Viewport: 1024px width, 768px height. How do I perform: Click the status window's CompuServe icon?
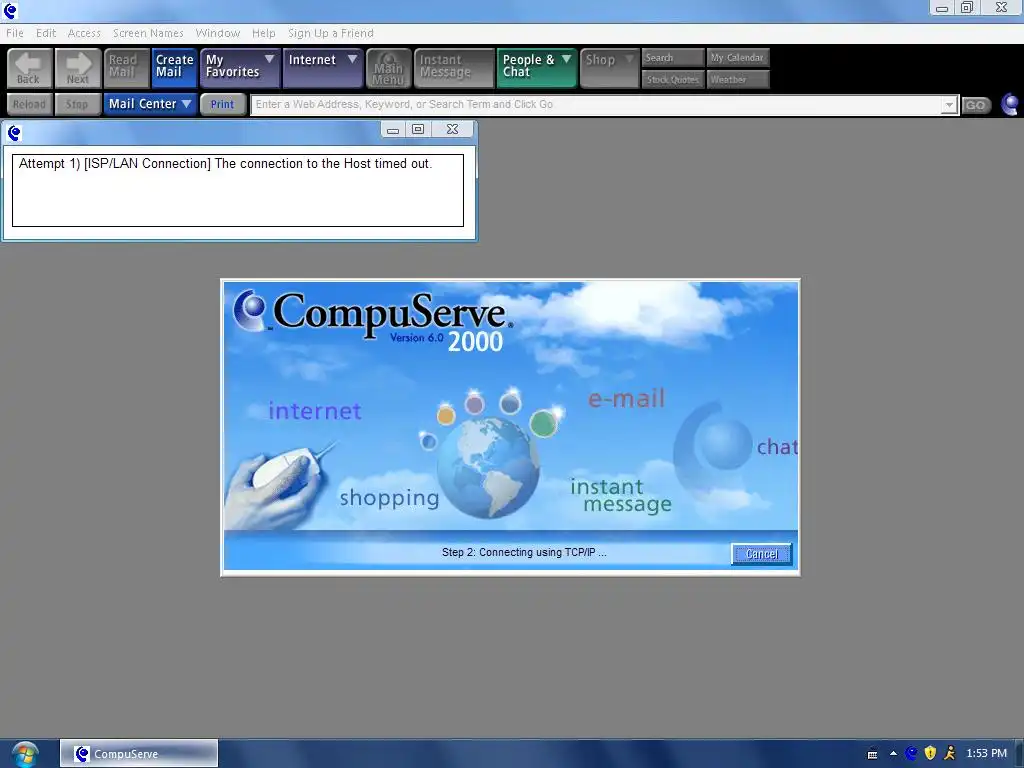14,133
